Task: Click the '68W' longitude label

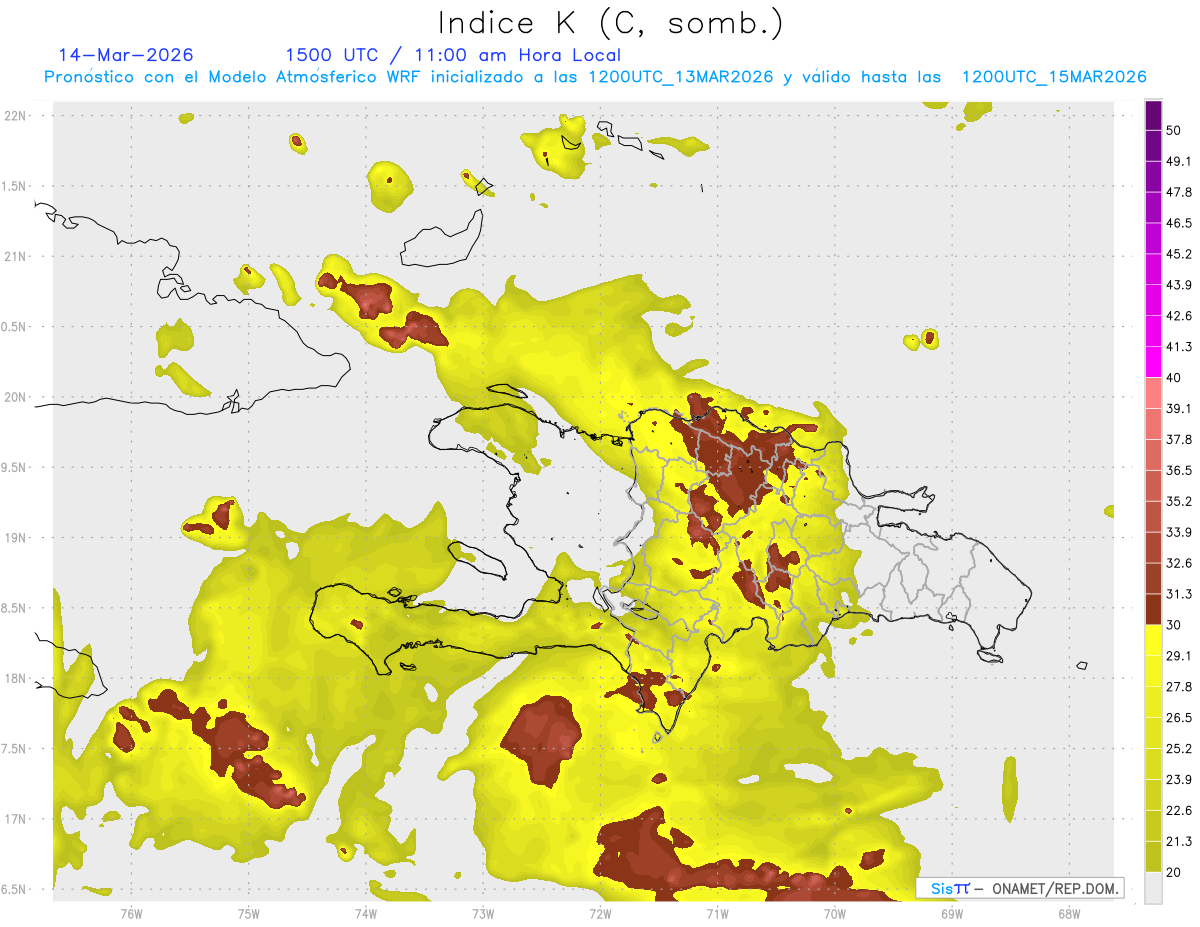Action: tap(1069, 913)
